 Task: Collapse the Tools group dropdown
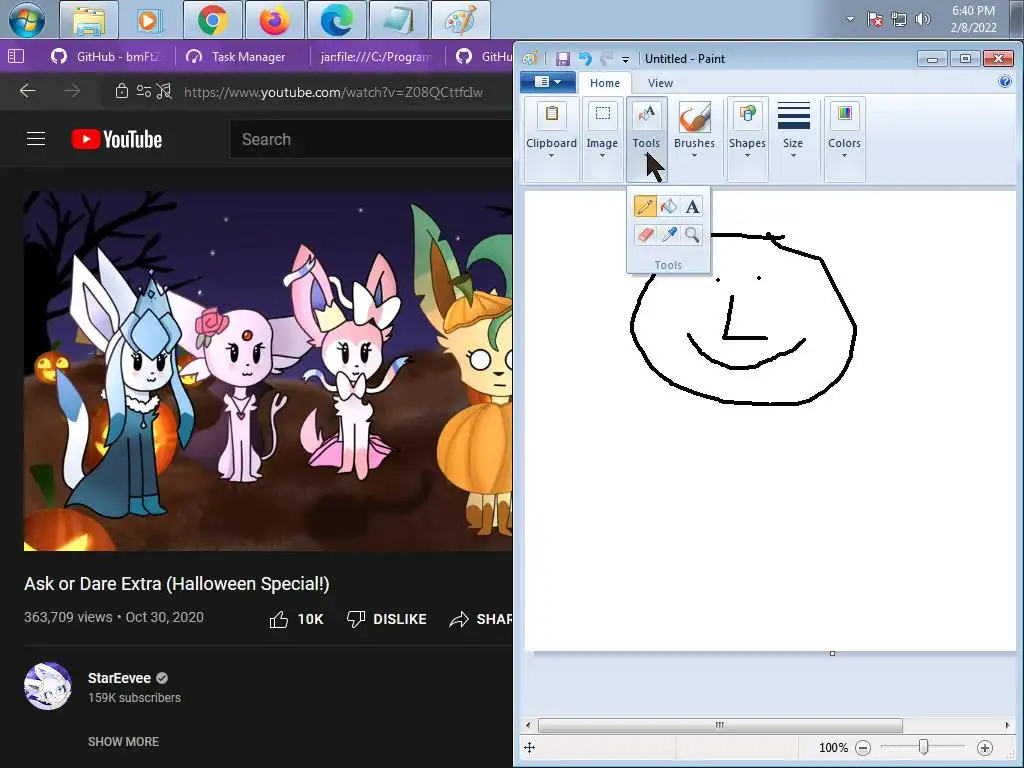(x=646, y=138)
